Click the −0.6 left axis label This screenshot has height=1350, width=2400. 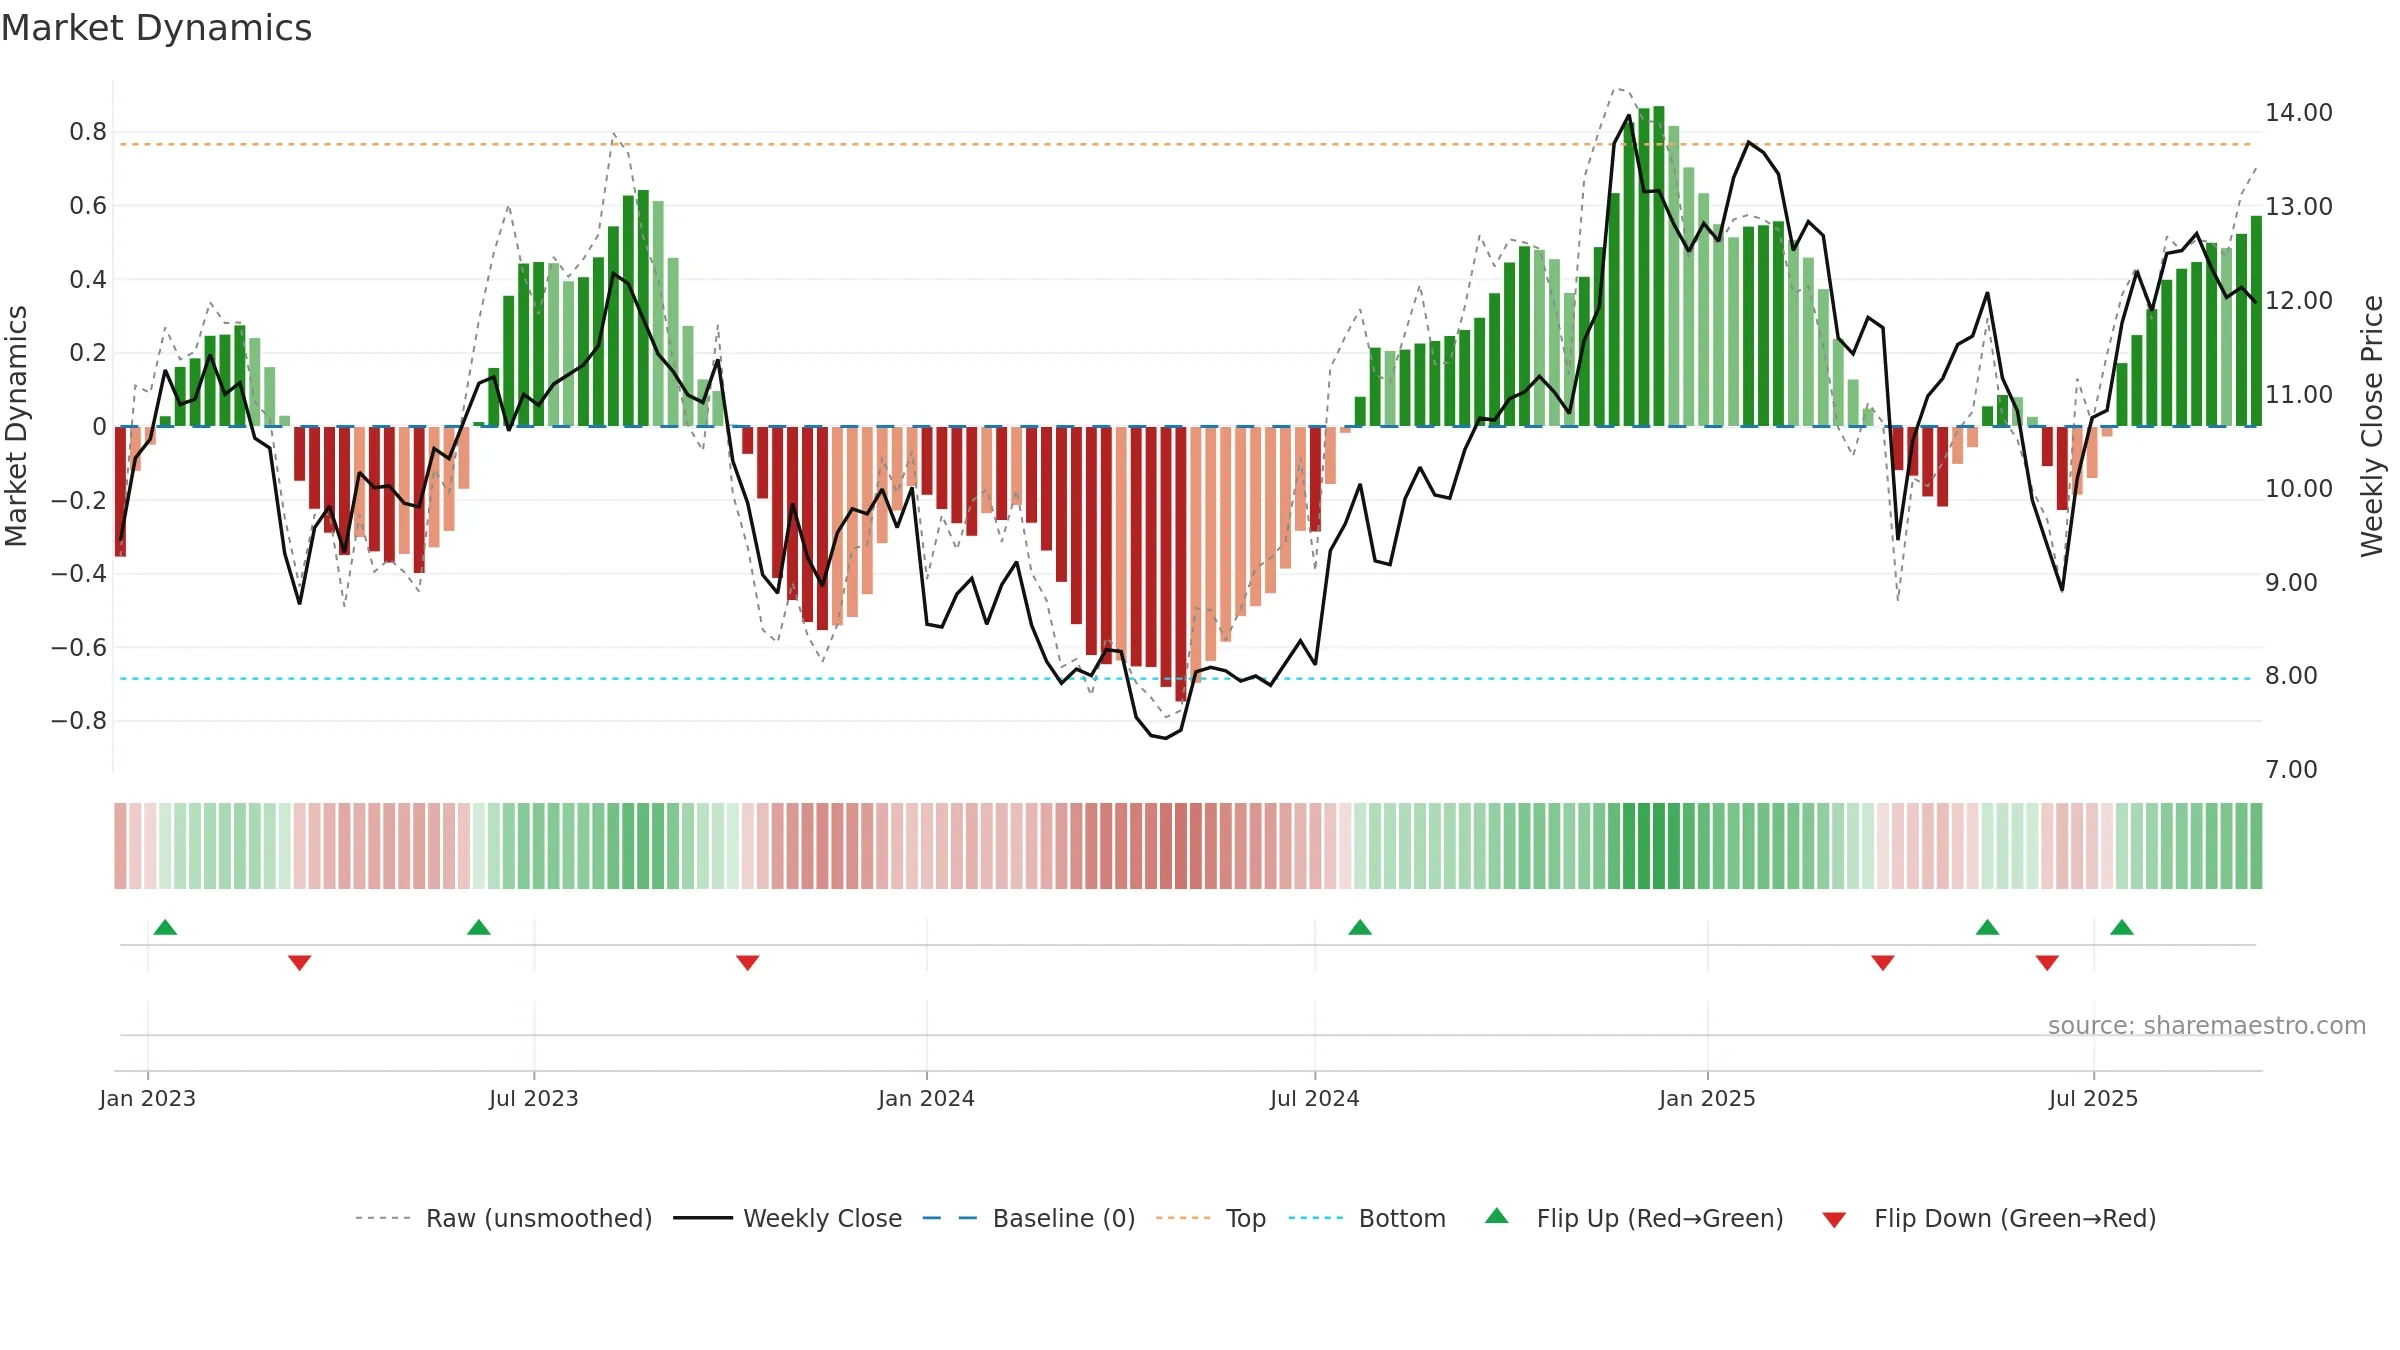pyautogui.click(x=79, y=648)
